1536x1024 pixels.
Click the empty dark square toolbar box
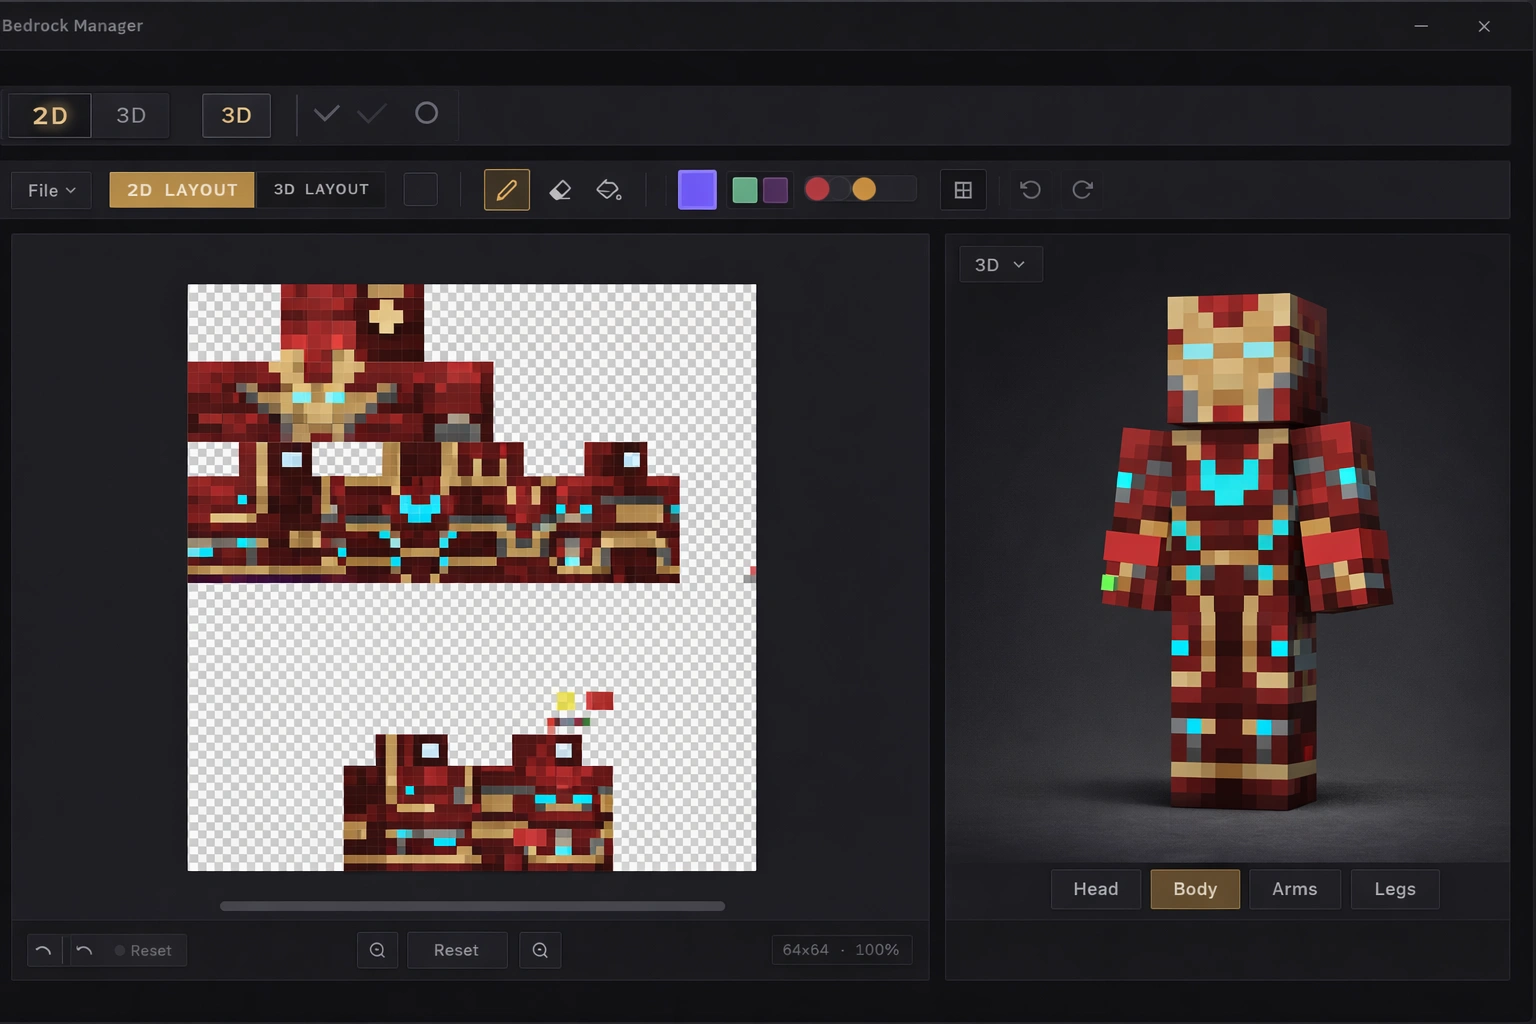click(421, 190)
